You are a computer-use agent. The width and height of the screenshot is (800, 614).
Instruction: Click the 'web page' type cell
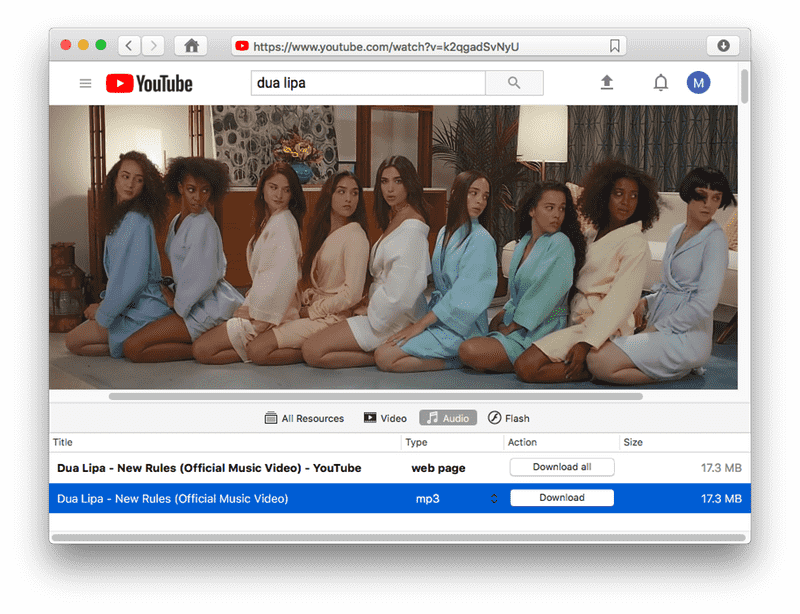pos(438,468)
